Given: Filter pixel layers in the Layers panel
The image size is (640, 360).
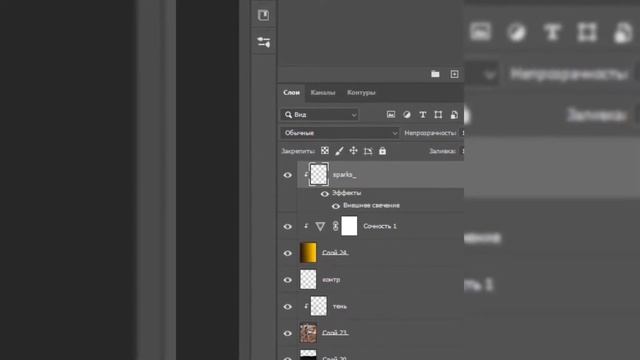Looking at the screenshot, I should pyautogui.click(x=391, y=115).
